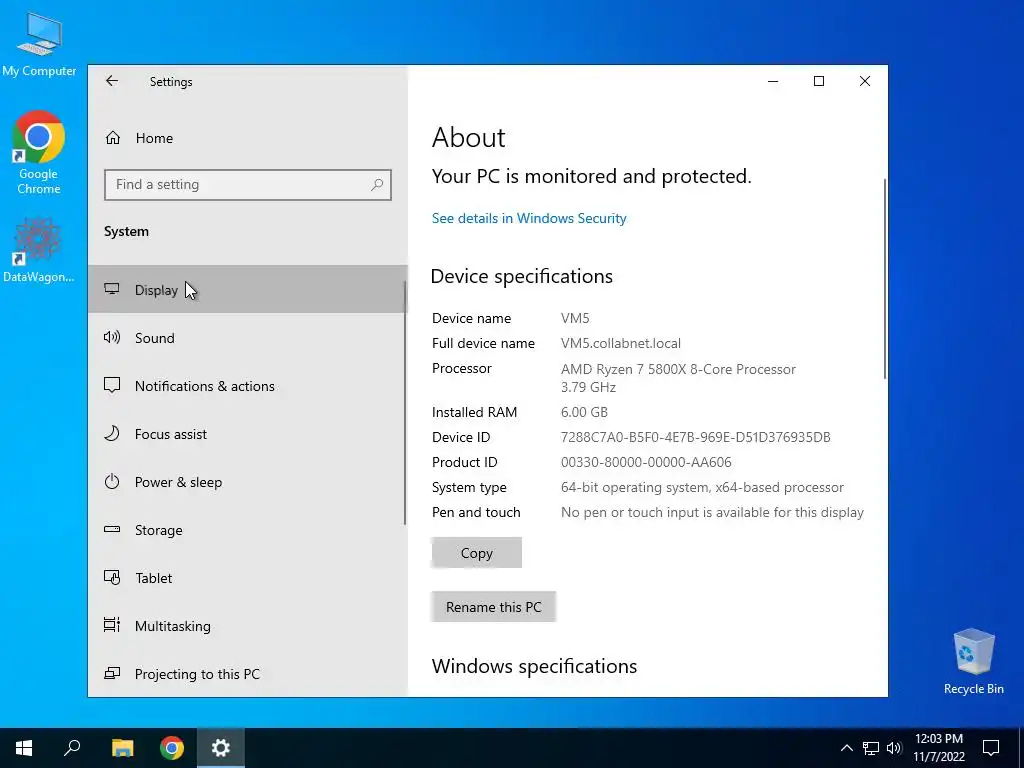Image resolution: width=1024 pixels, height=768 pixels.
Task: Click the Copy button under device specifications
Action: [477, 552]
